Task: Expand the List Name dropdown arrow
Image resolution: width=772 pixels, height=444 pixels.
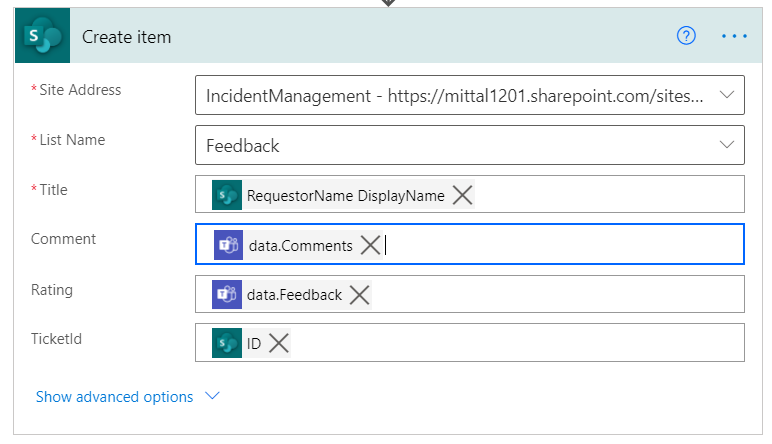Action: pos(727,146)
